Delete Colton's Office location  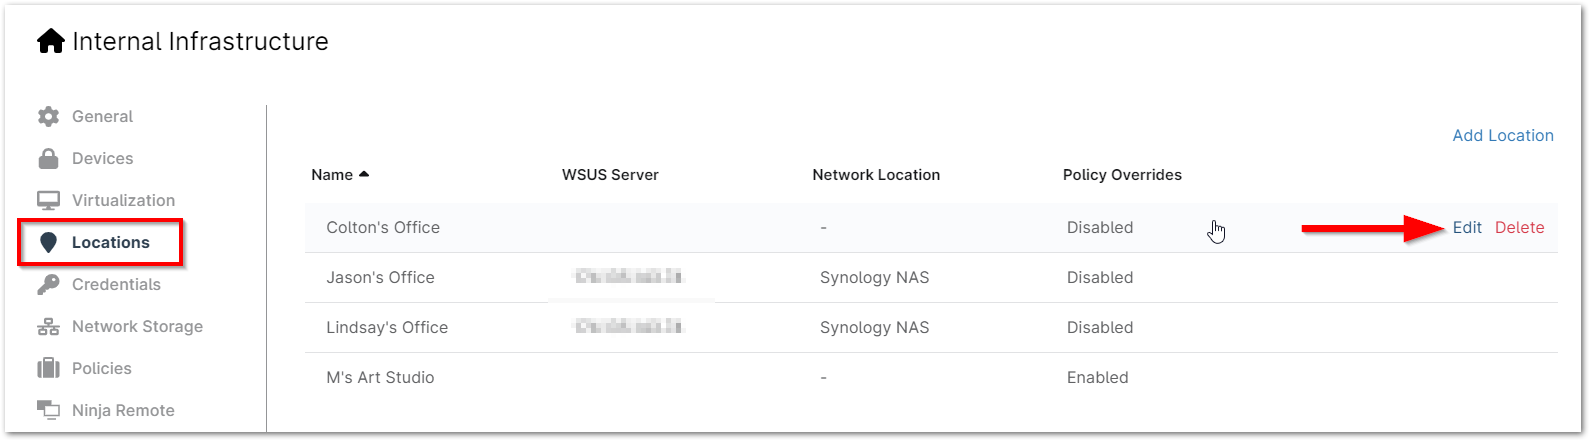[x=1519, y=228]
